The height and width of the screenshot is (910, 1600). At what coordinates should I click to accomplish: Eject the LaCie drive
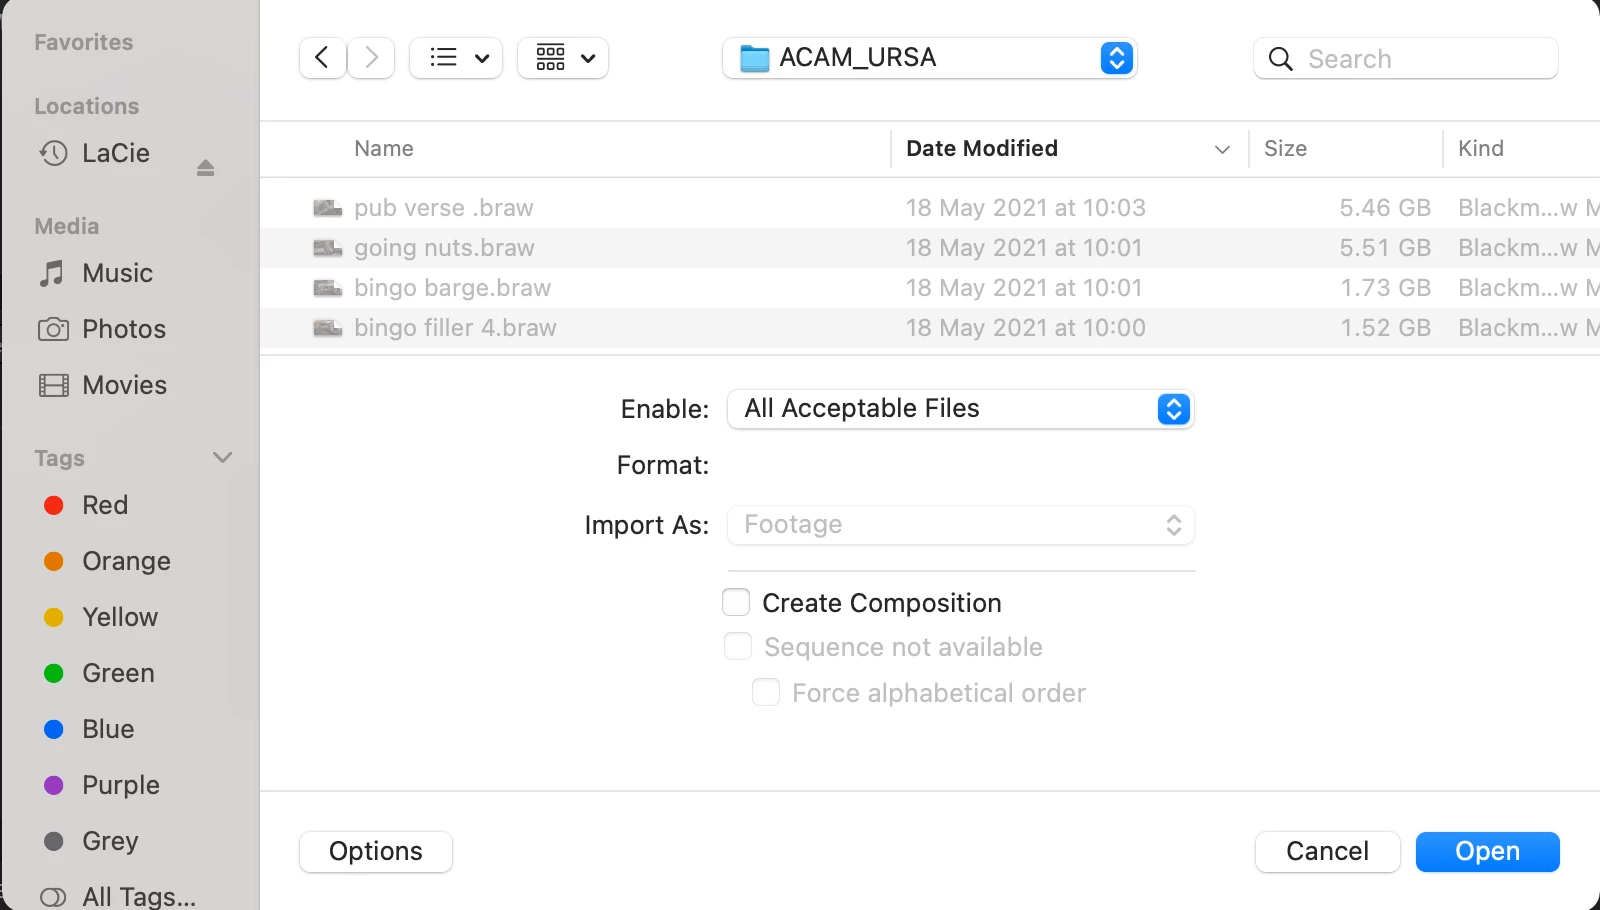tap(205, 167)
